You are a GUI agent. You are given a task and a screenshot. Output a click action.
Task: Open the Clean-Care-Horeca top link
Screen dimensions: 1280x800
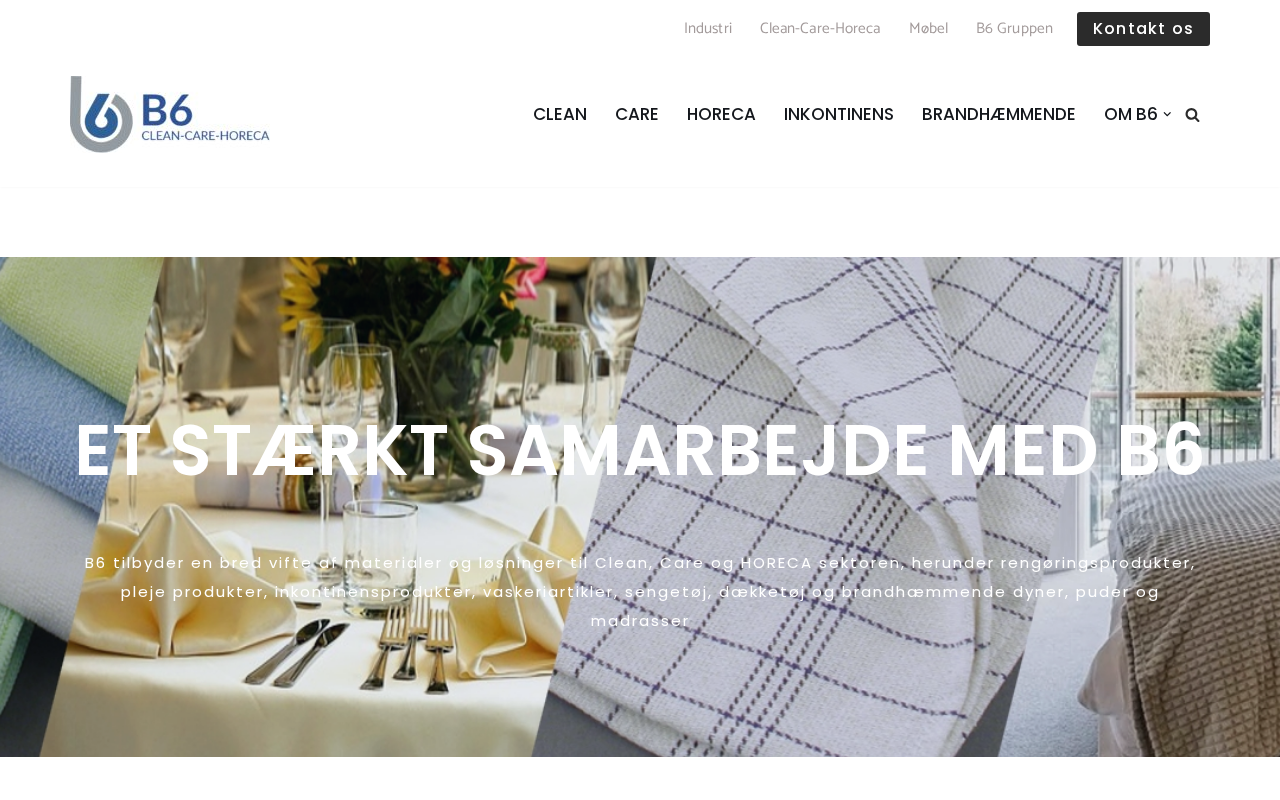click(x=820, y=29)
